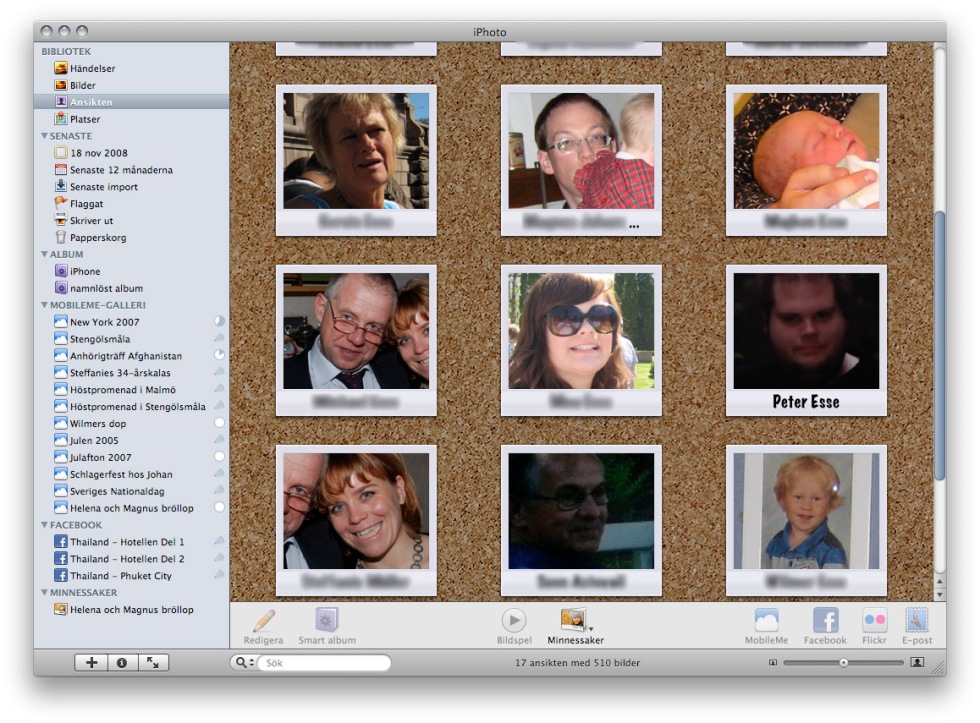The width and height of the screenshot is (980, 723).
Task: Click the Facebook share icon
Action: pyautogui.click(x=825, y=621)
